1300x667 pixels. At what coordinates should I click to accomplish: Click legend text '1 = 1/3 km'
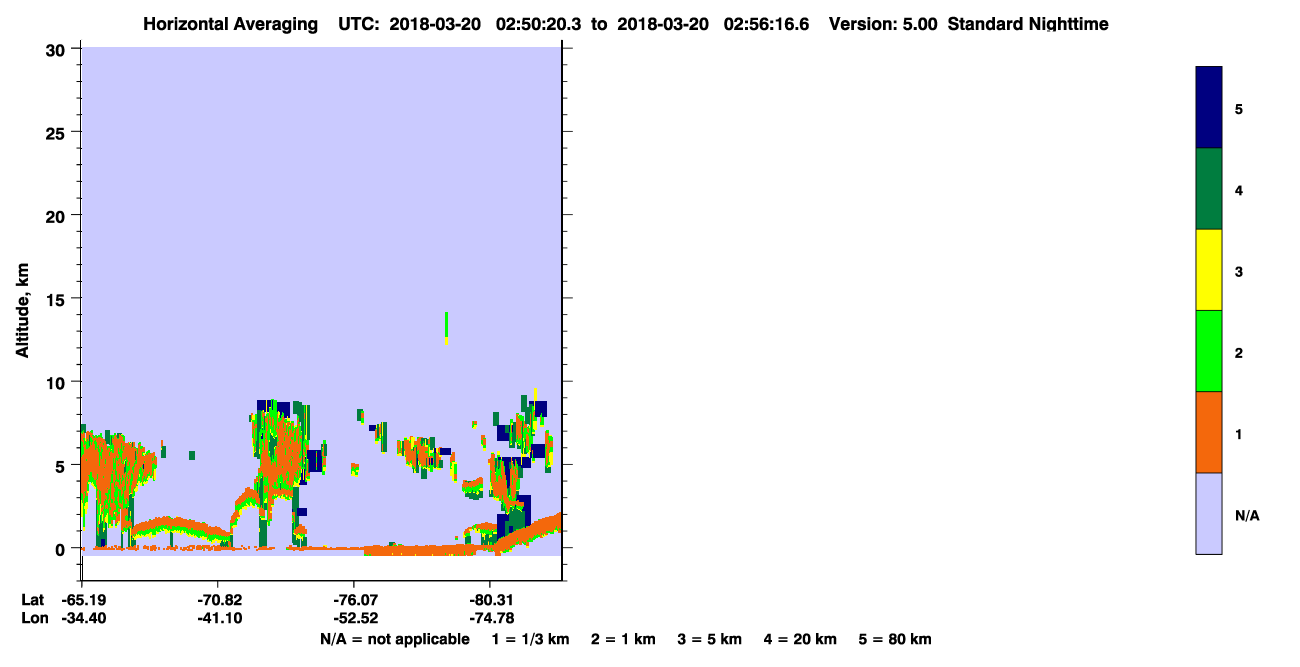point(530,639)
